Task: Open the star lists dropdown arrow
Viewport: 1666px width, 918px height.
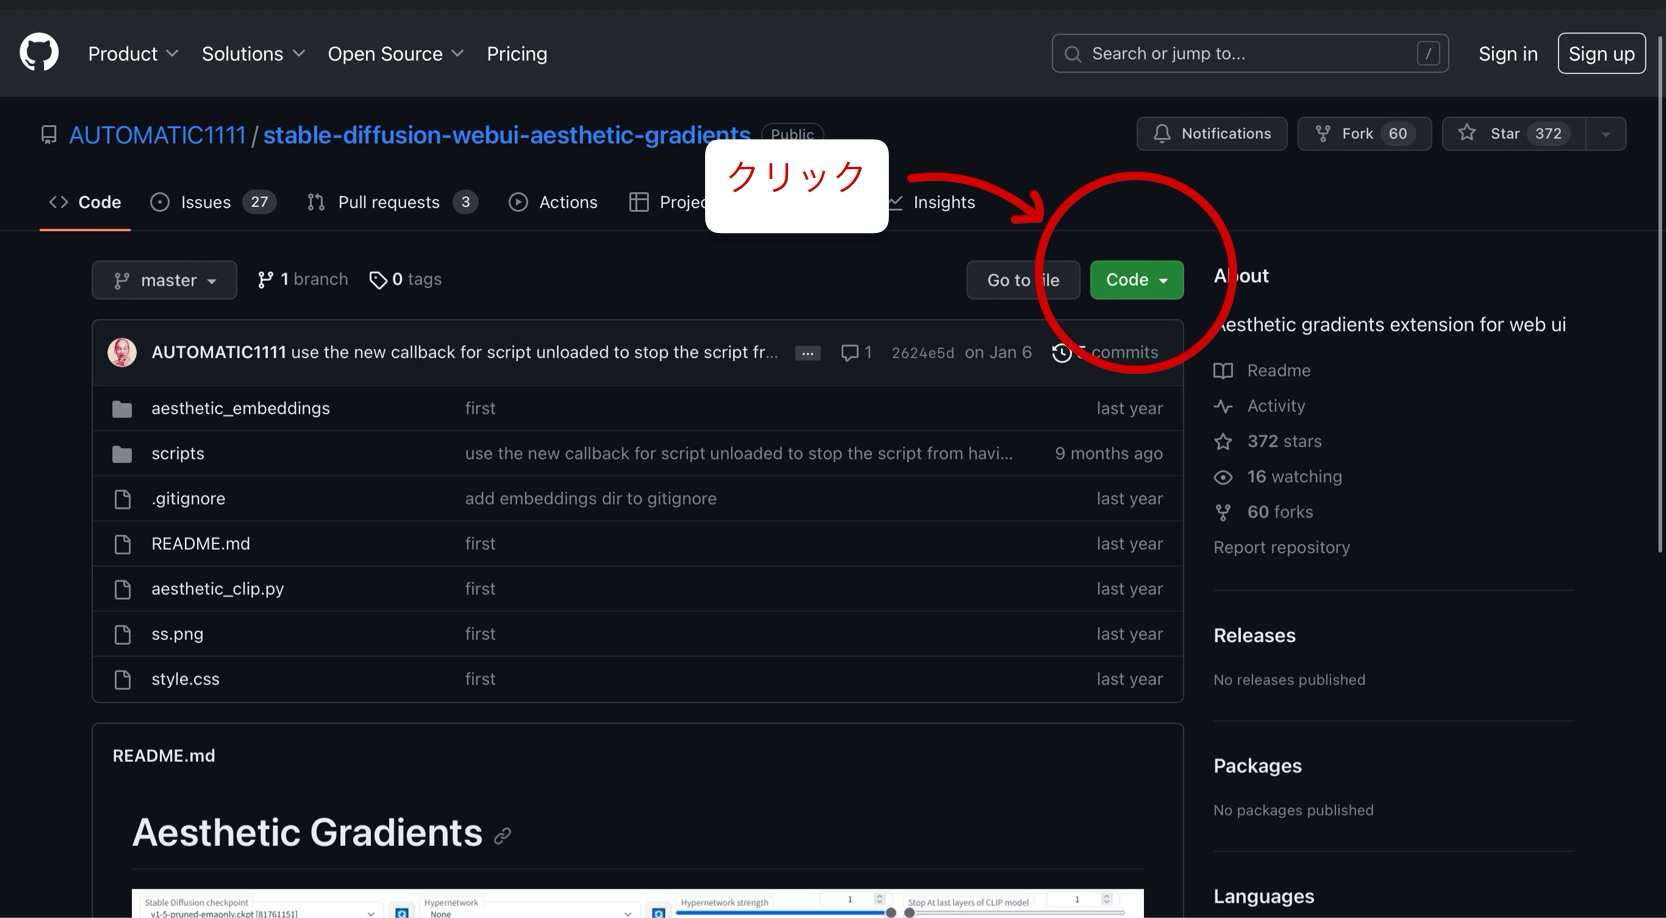Action: [x=1606, y=134]
